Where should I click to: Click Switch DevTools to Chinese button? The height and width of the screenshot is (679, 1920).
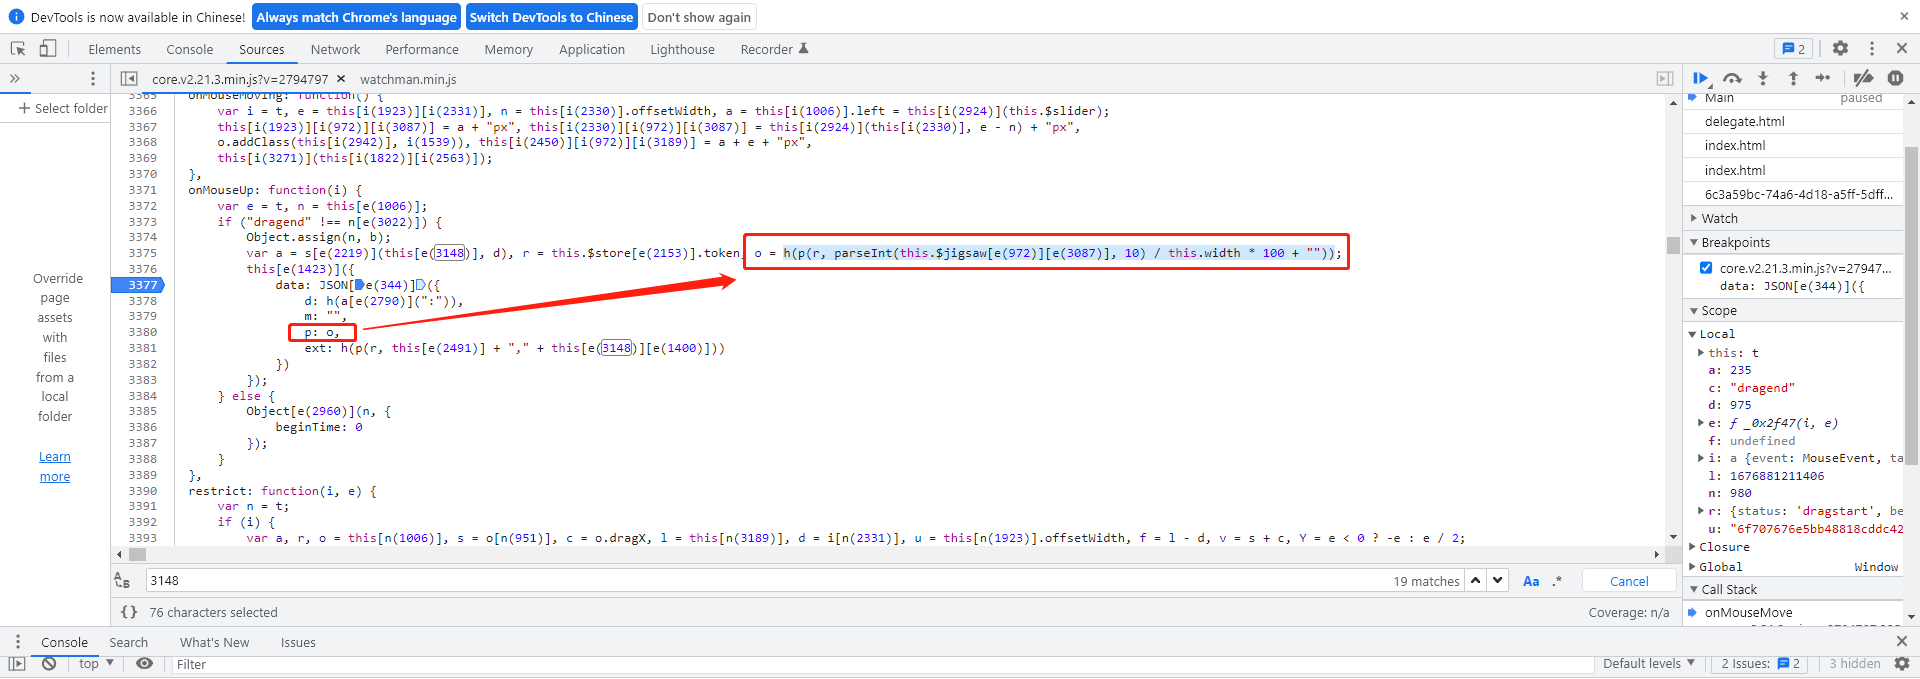(551, 17)
